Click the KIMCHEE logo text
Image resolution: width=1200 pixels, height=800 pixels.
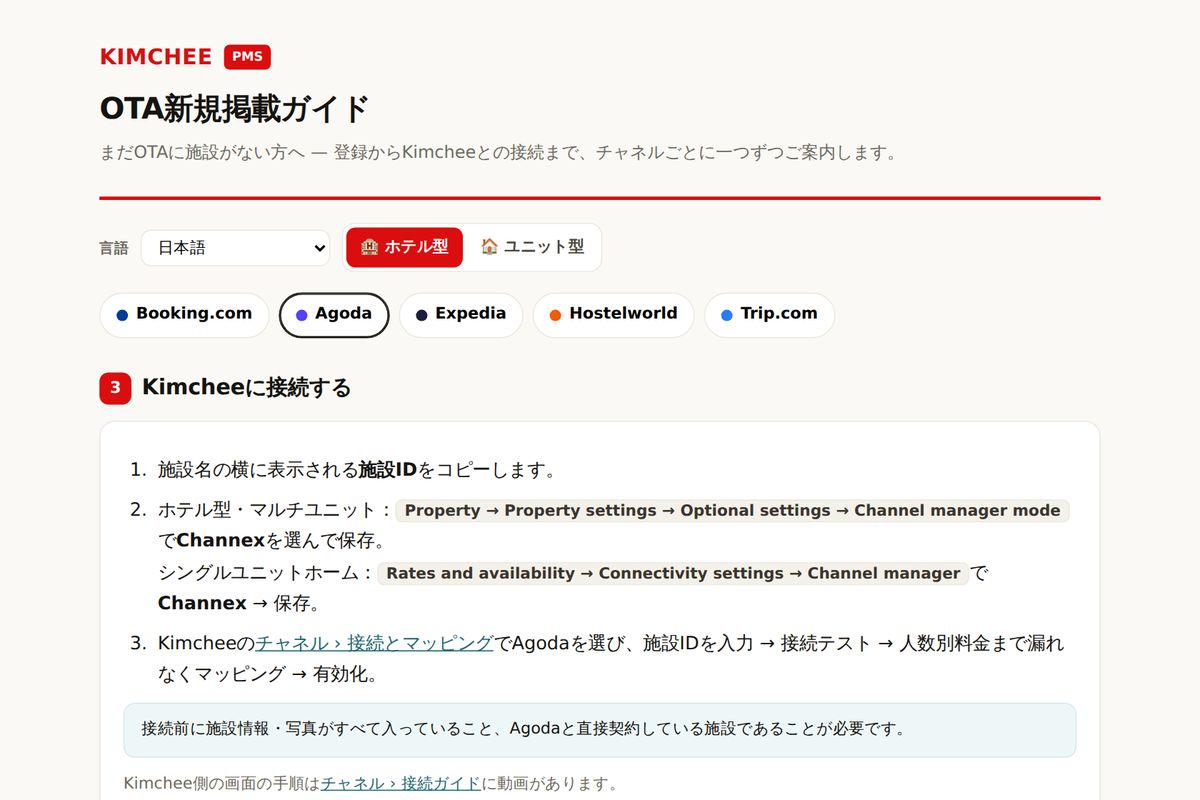tap(156, 57)
